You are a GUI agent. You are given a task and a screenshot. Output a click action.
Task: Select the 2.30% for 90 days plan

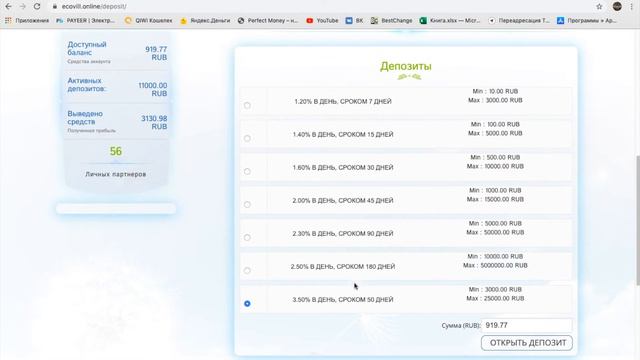[247, 238]
